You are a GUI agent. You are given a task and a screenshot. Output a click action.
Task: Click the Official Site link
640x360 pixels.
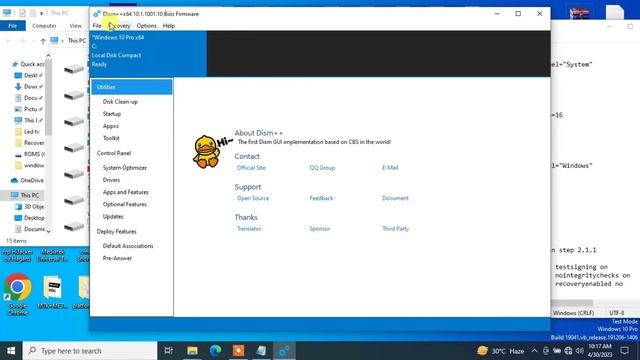251,168
